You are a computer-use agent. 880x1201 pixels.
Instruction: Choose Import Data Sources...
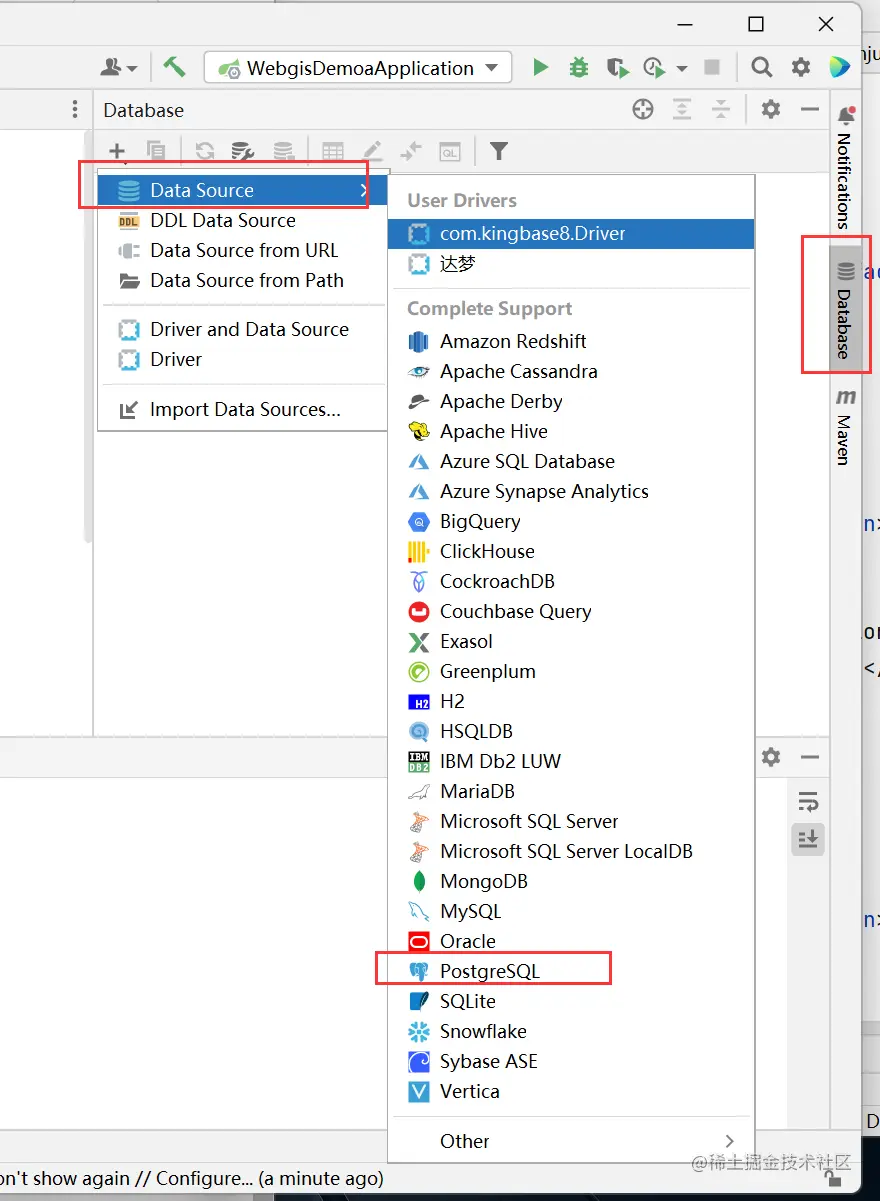[x=242, y=409]
